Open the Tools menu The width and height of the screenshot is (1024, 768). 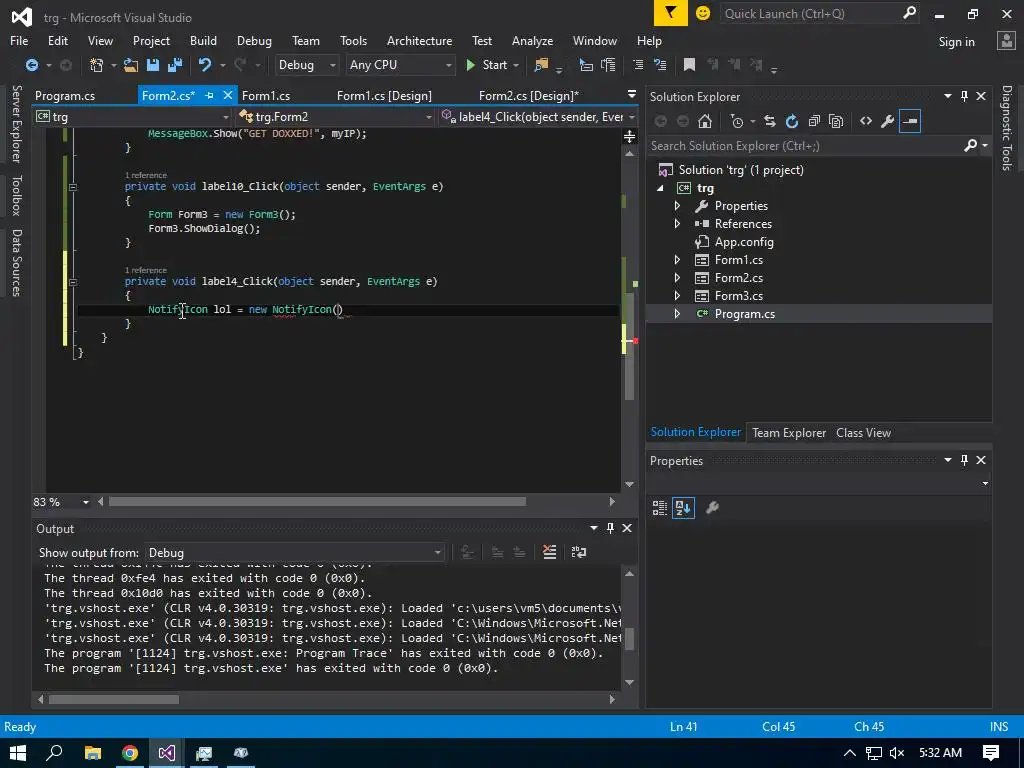click(353, 40)
